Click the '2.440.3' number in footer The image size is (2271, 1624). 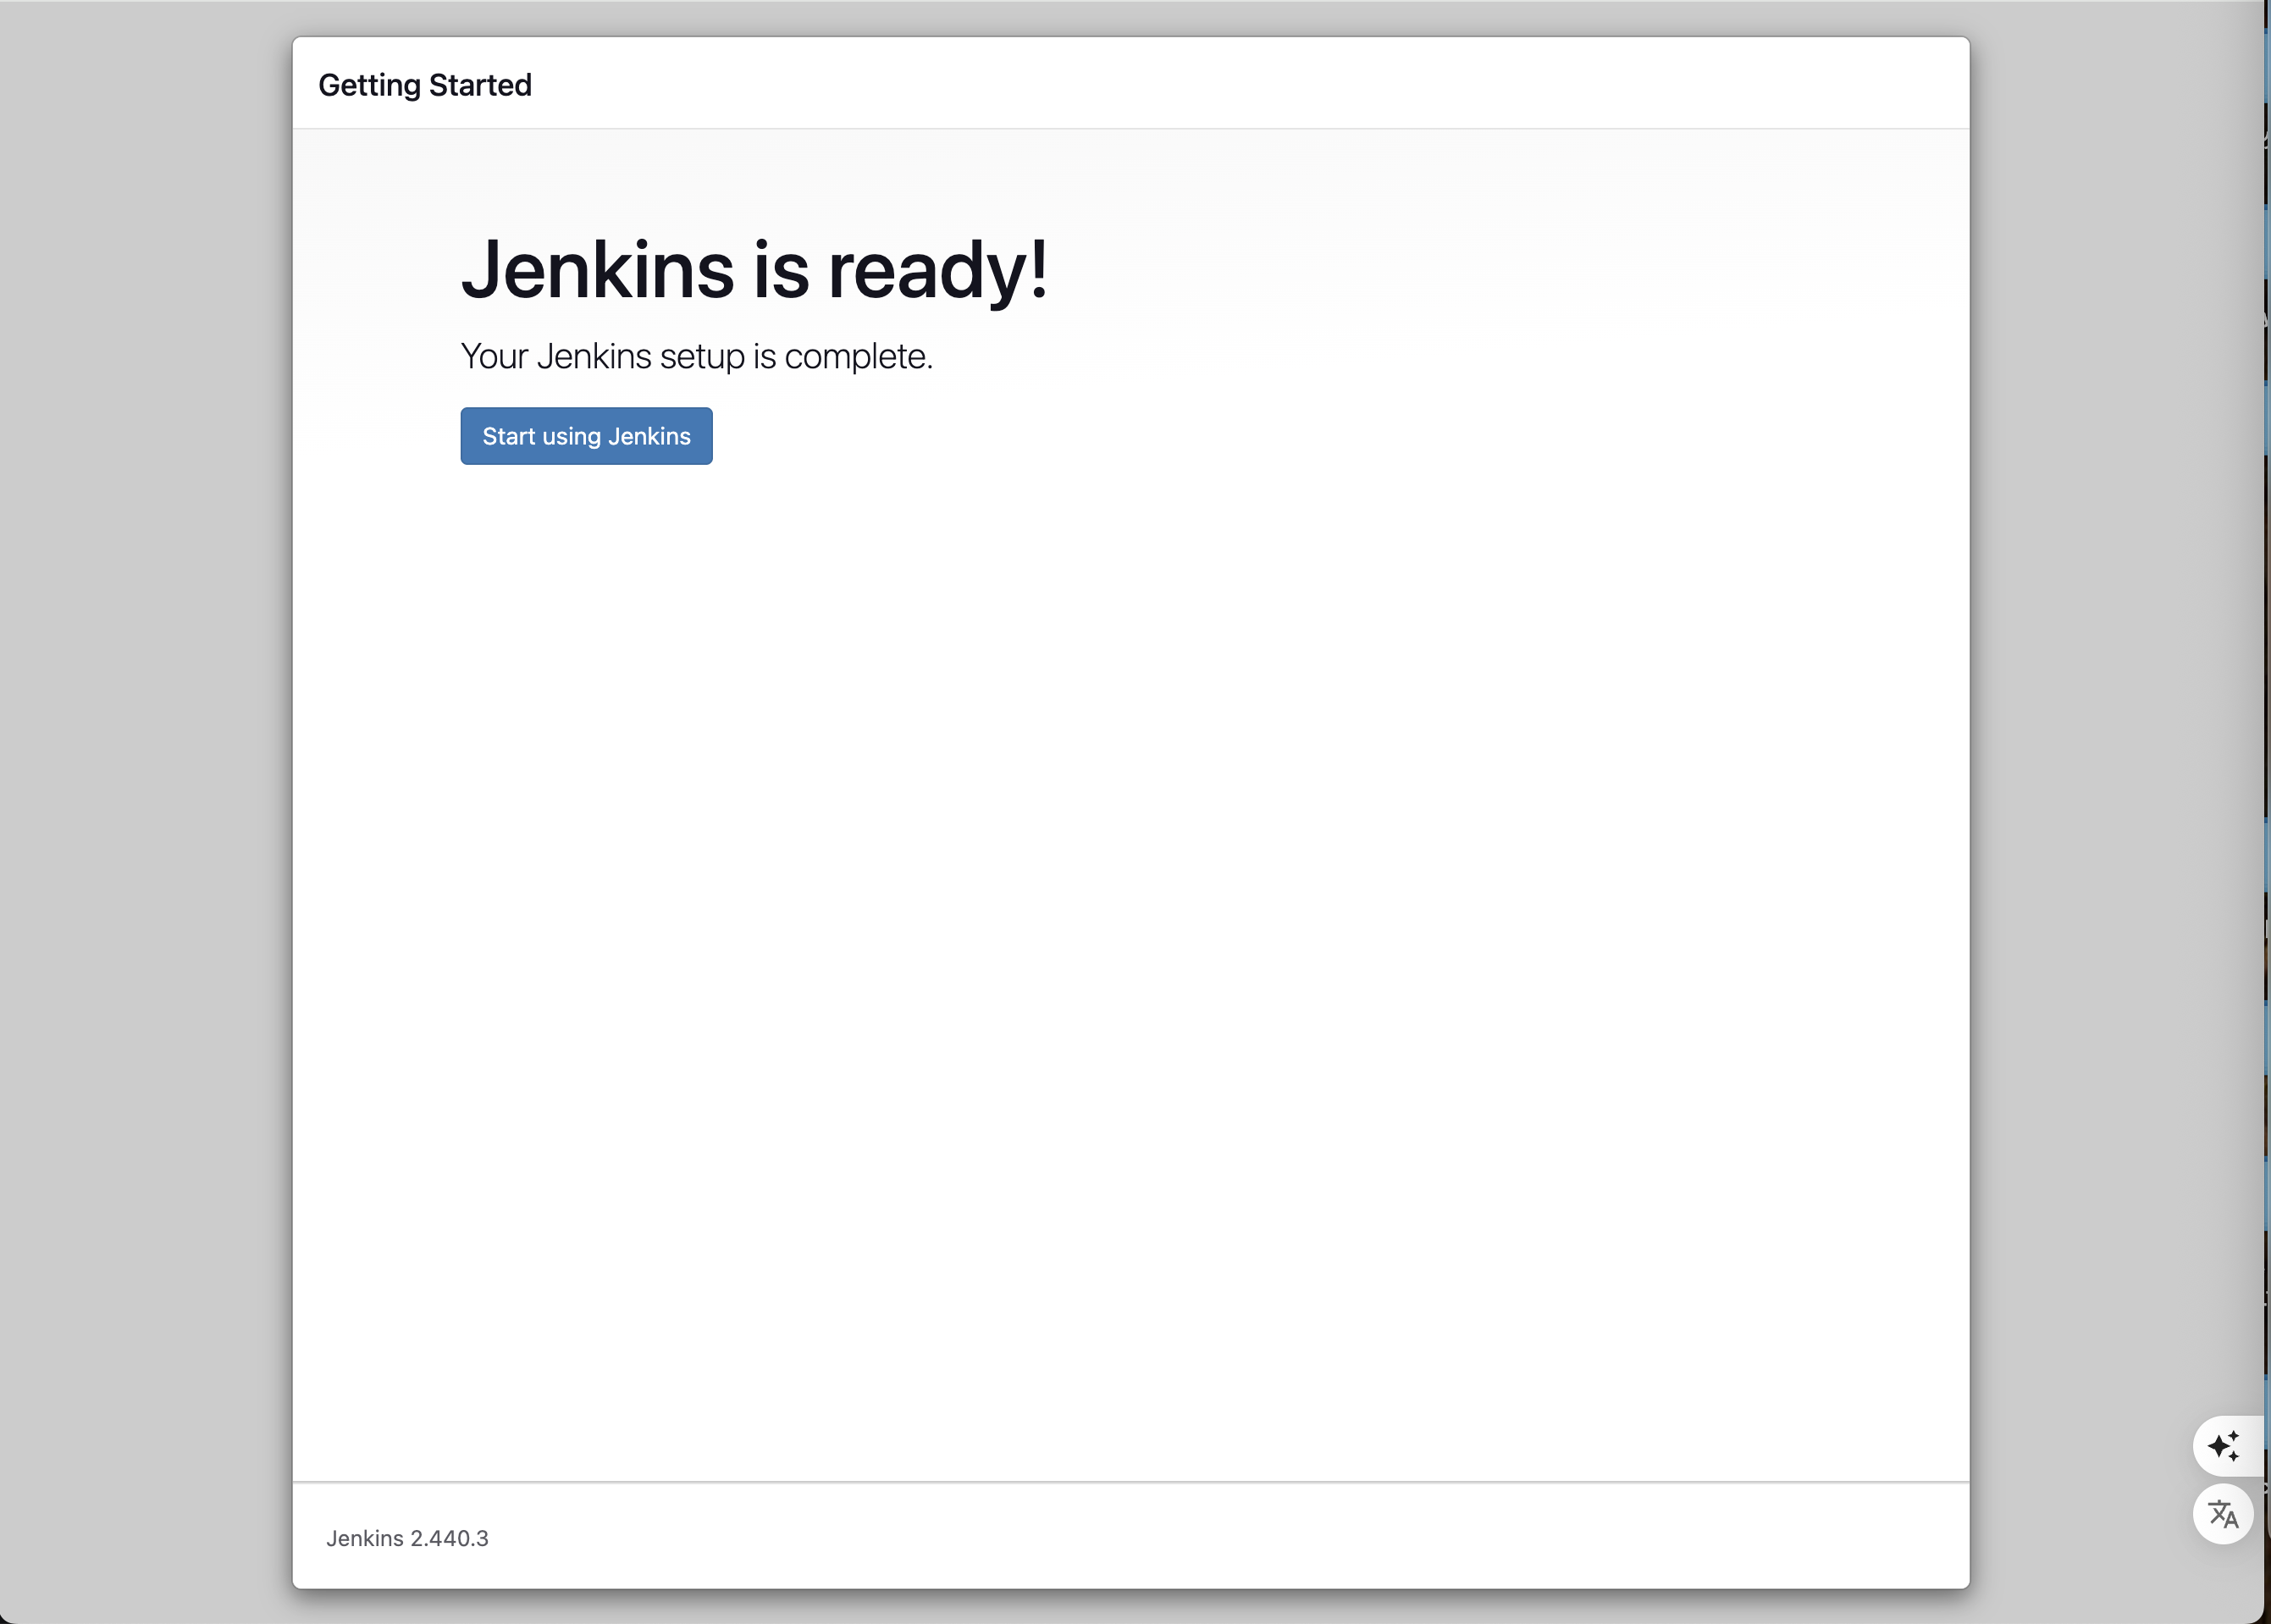coord(449,1538)
